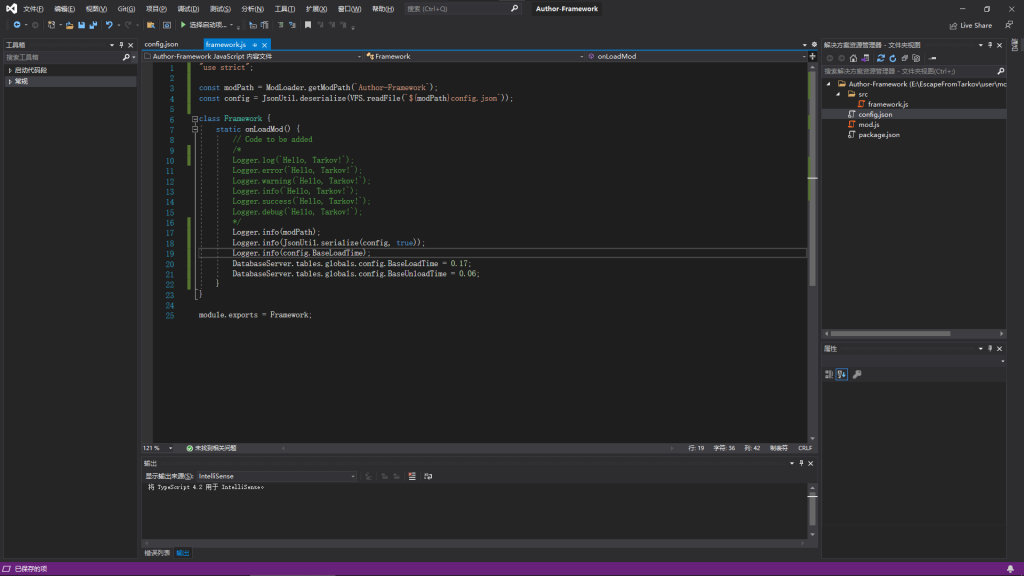Screen dimensions: 1024x576
Task: Click the top search box (Ctrl+Q)
Action: 462,9
